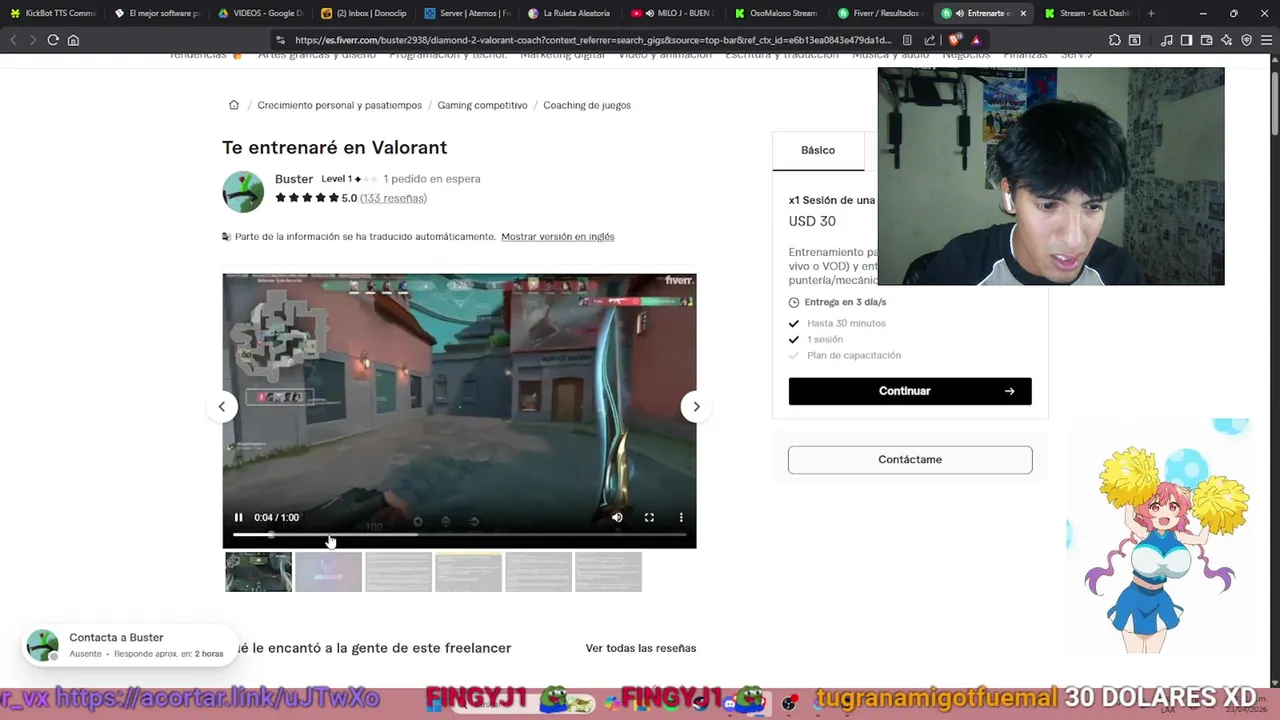1280x720 pixels.
Task: Switch to El mejor software tab
Action: [157, 13]
